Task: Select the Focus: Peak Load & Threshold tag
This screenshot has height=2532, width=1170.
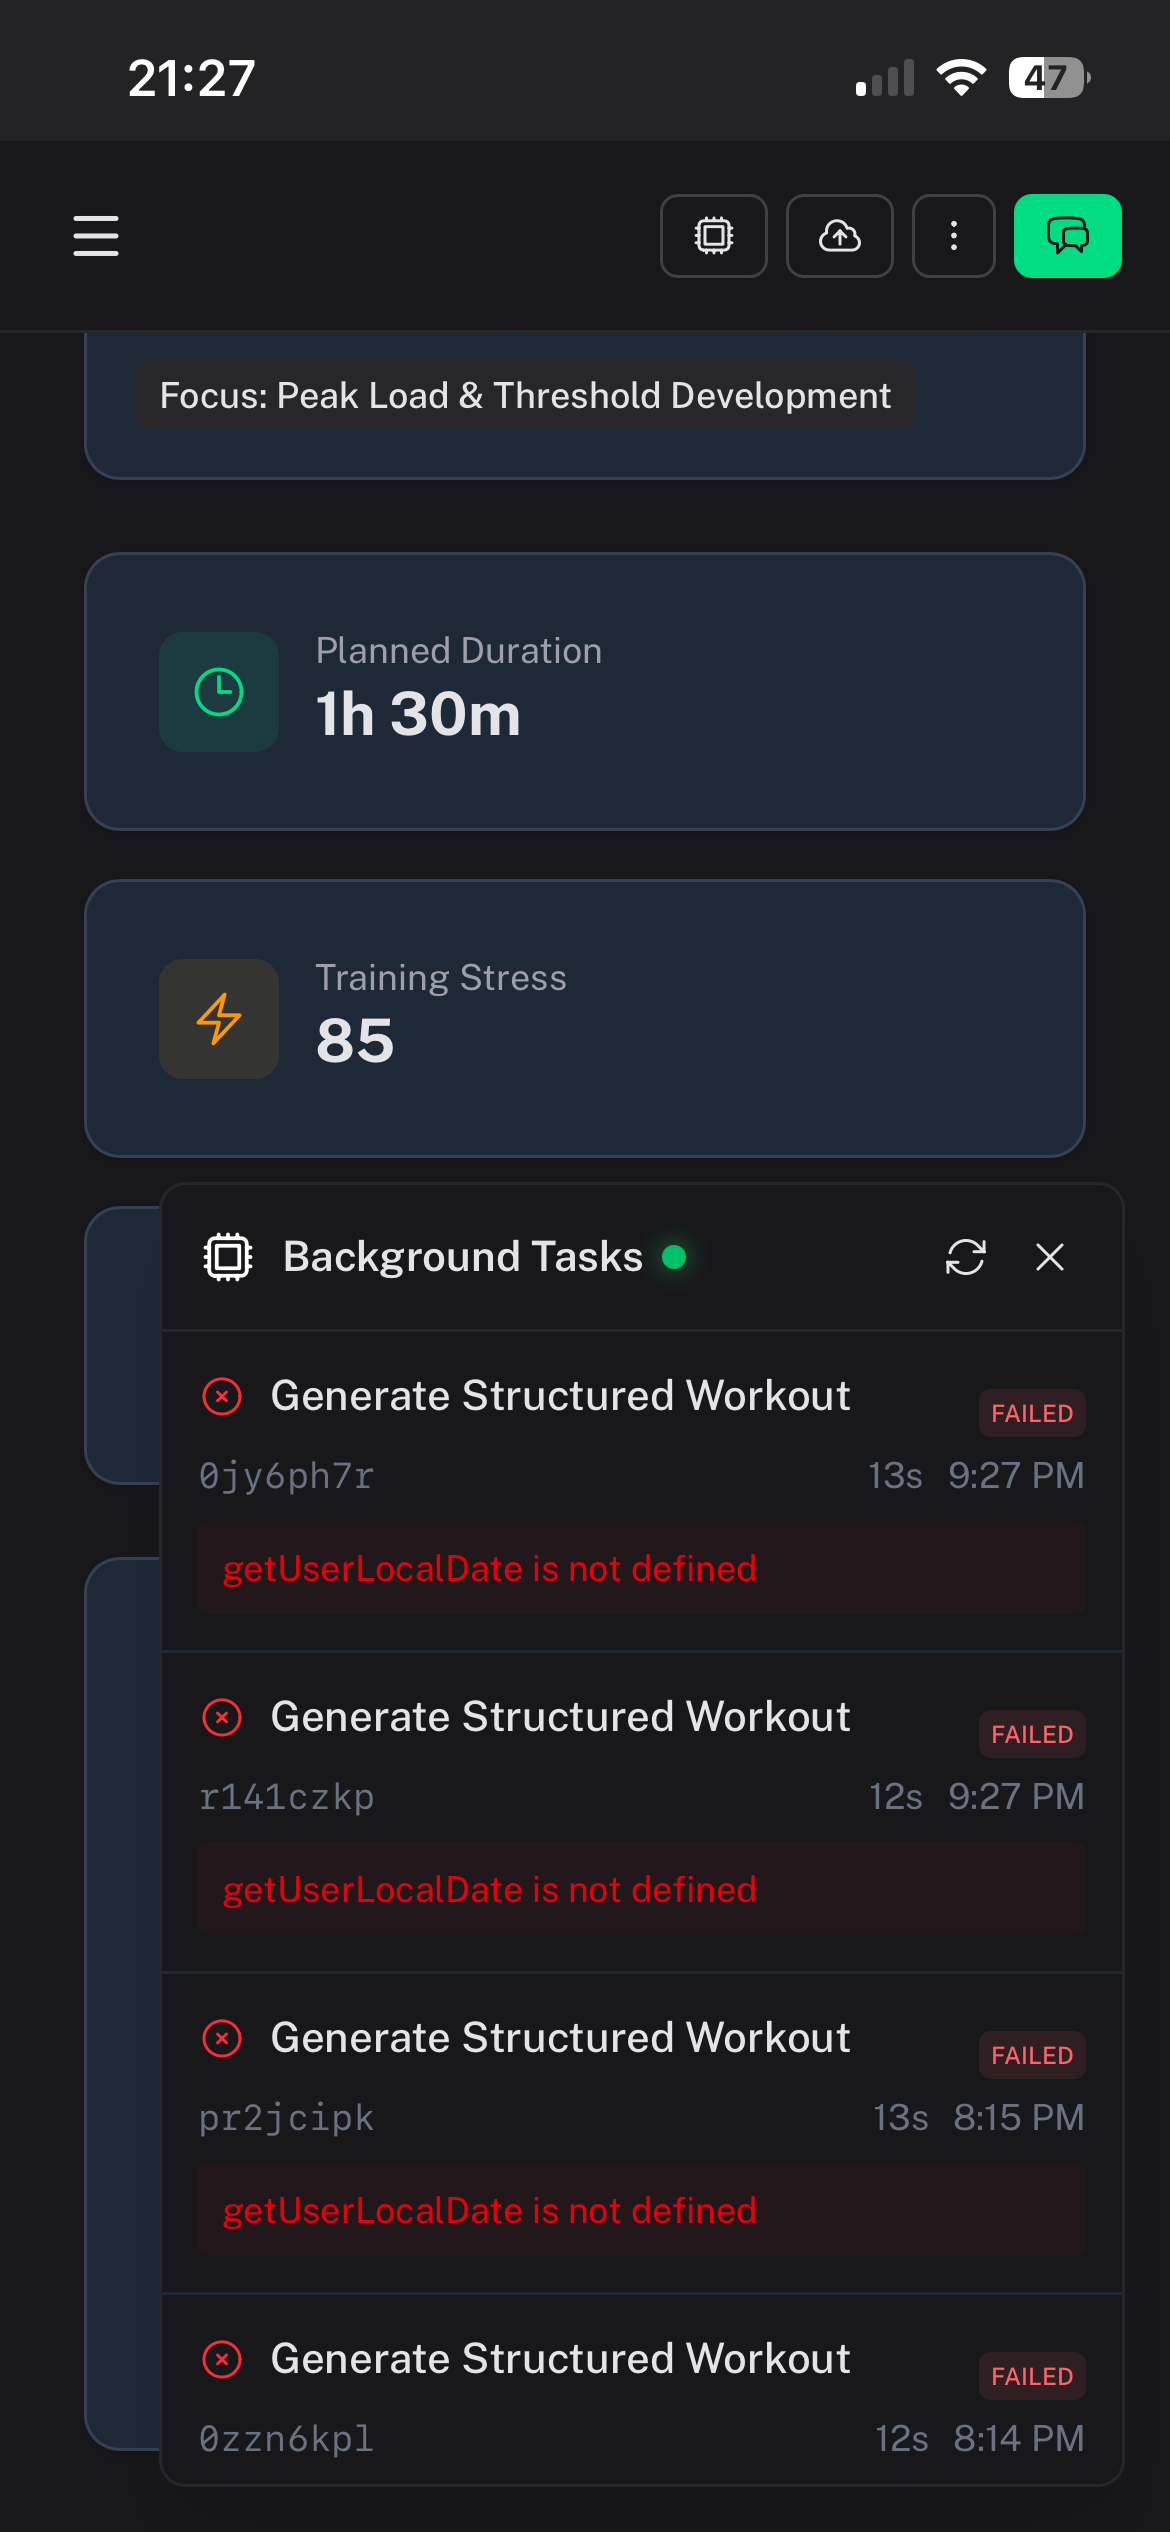Action: (525, 396)
